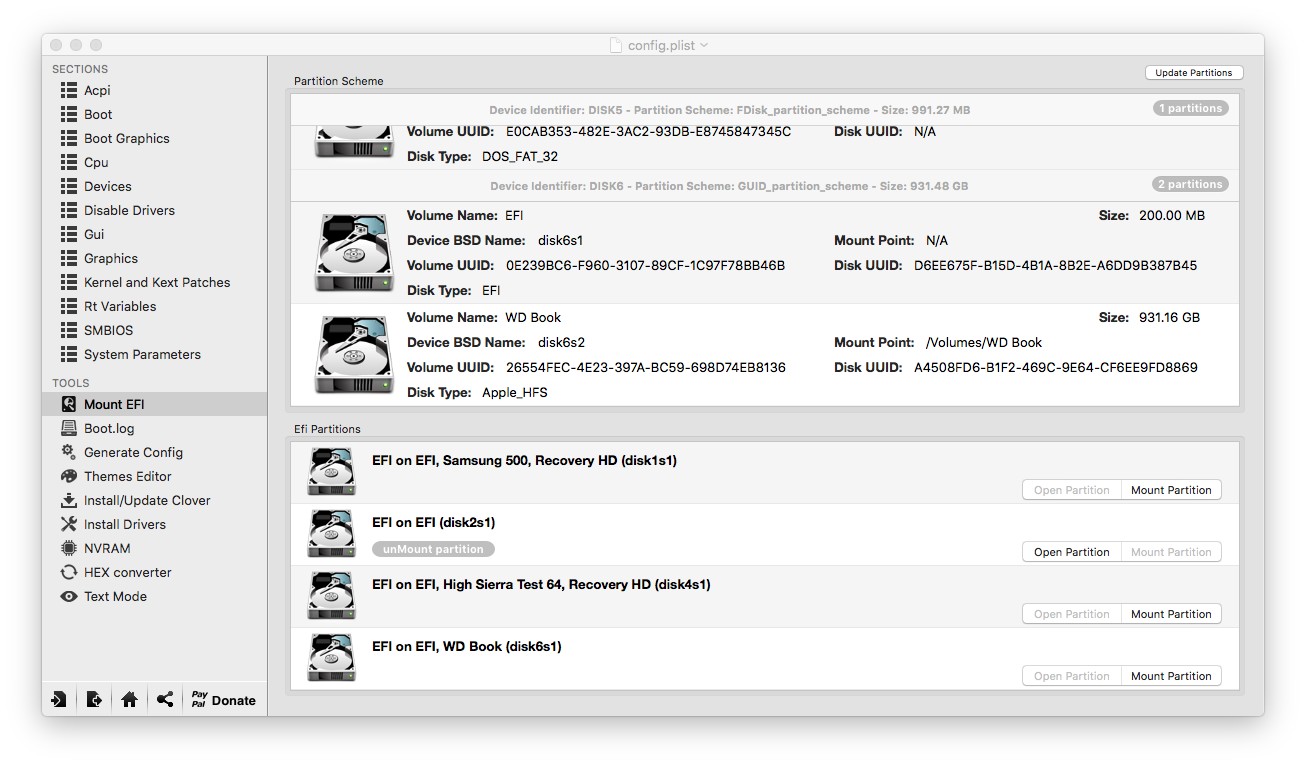Mount Partition for High Sierra Test 64 (disk4s1)
The width and height of the screenshot is (1306, 766).
click(x=1171, y=614)
